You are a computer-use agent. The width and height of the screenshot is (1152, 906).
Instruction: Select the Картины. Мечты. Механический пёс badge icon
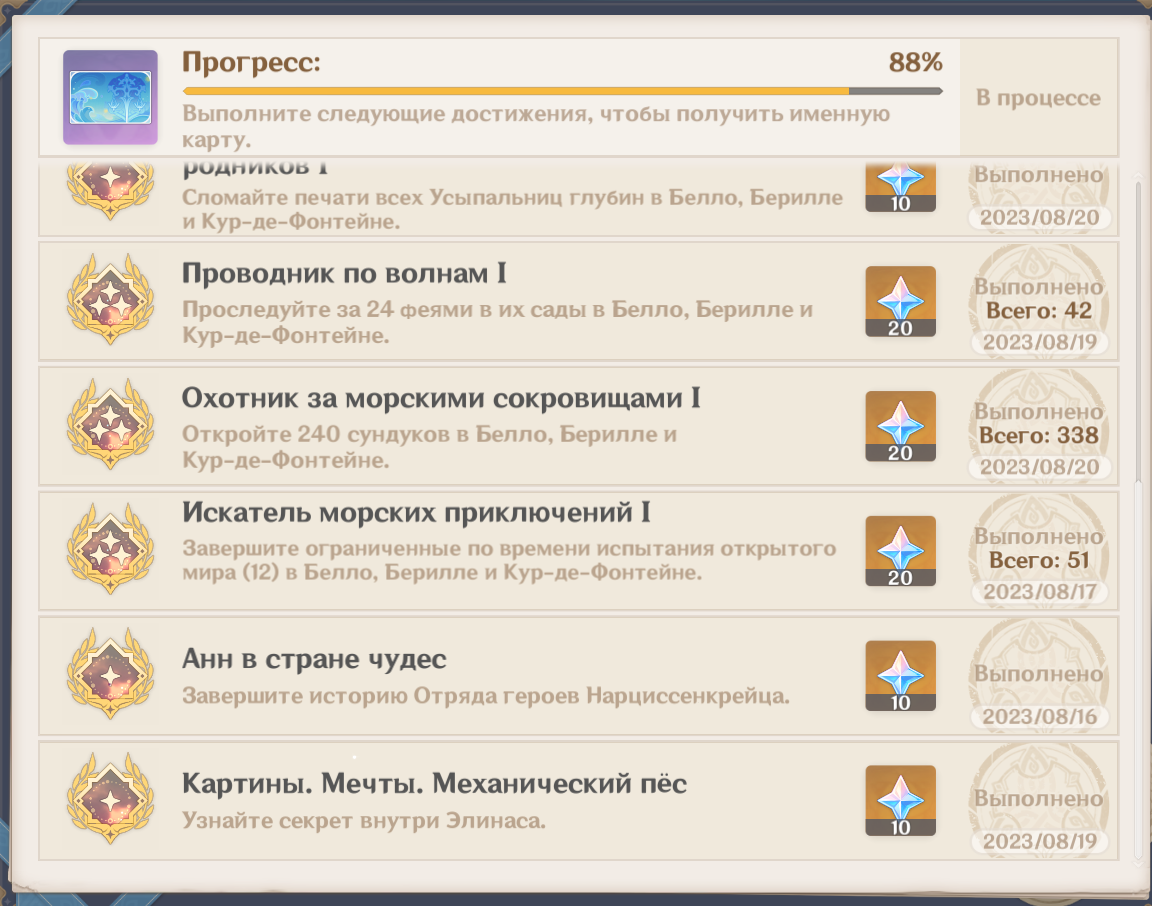[109, 800]
